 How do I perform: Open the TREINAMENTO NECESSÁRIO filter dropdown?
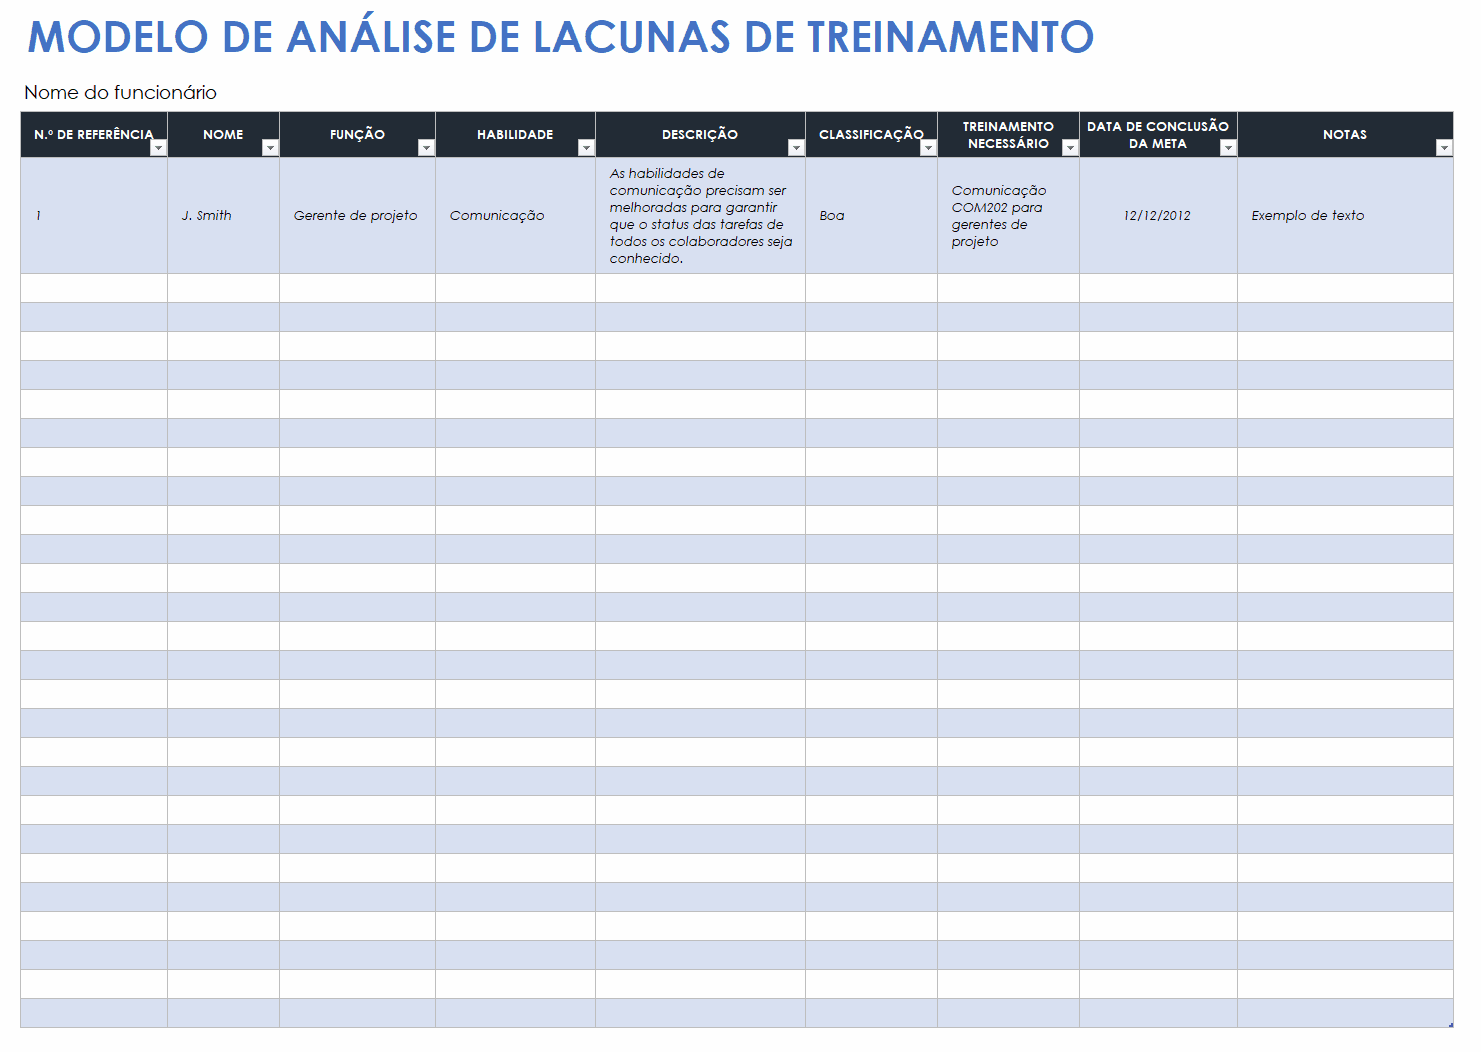tap(1070, 148)
